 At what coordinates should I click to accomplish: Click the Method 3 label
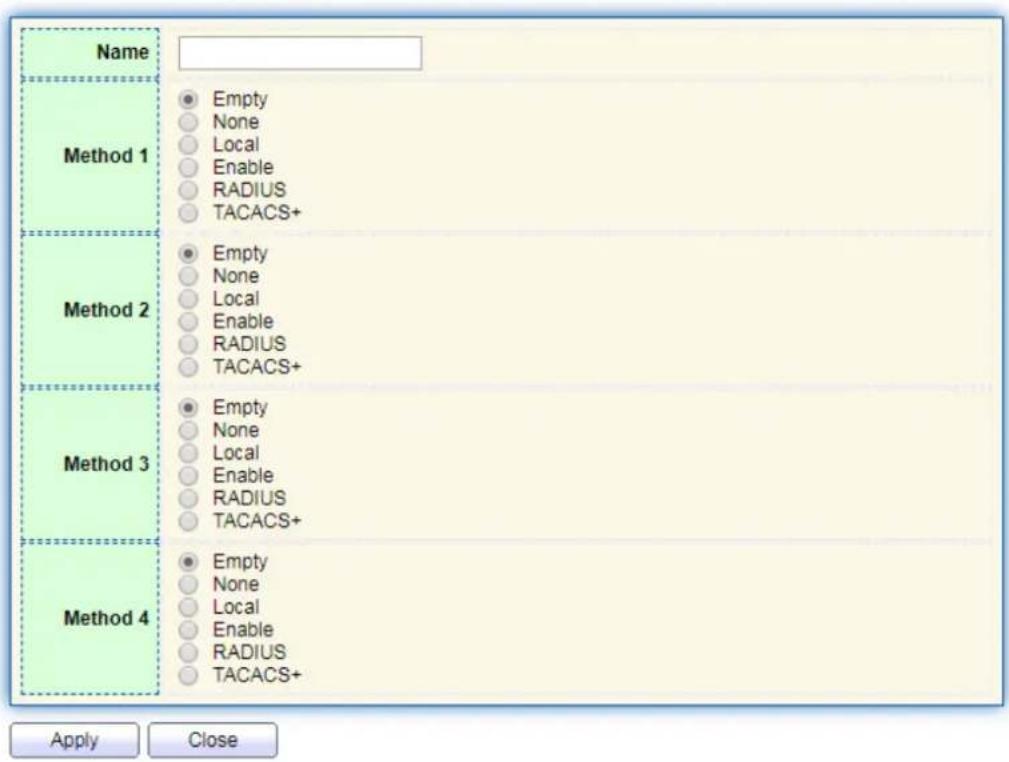[106, 464]
